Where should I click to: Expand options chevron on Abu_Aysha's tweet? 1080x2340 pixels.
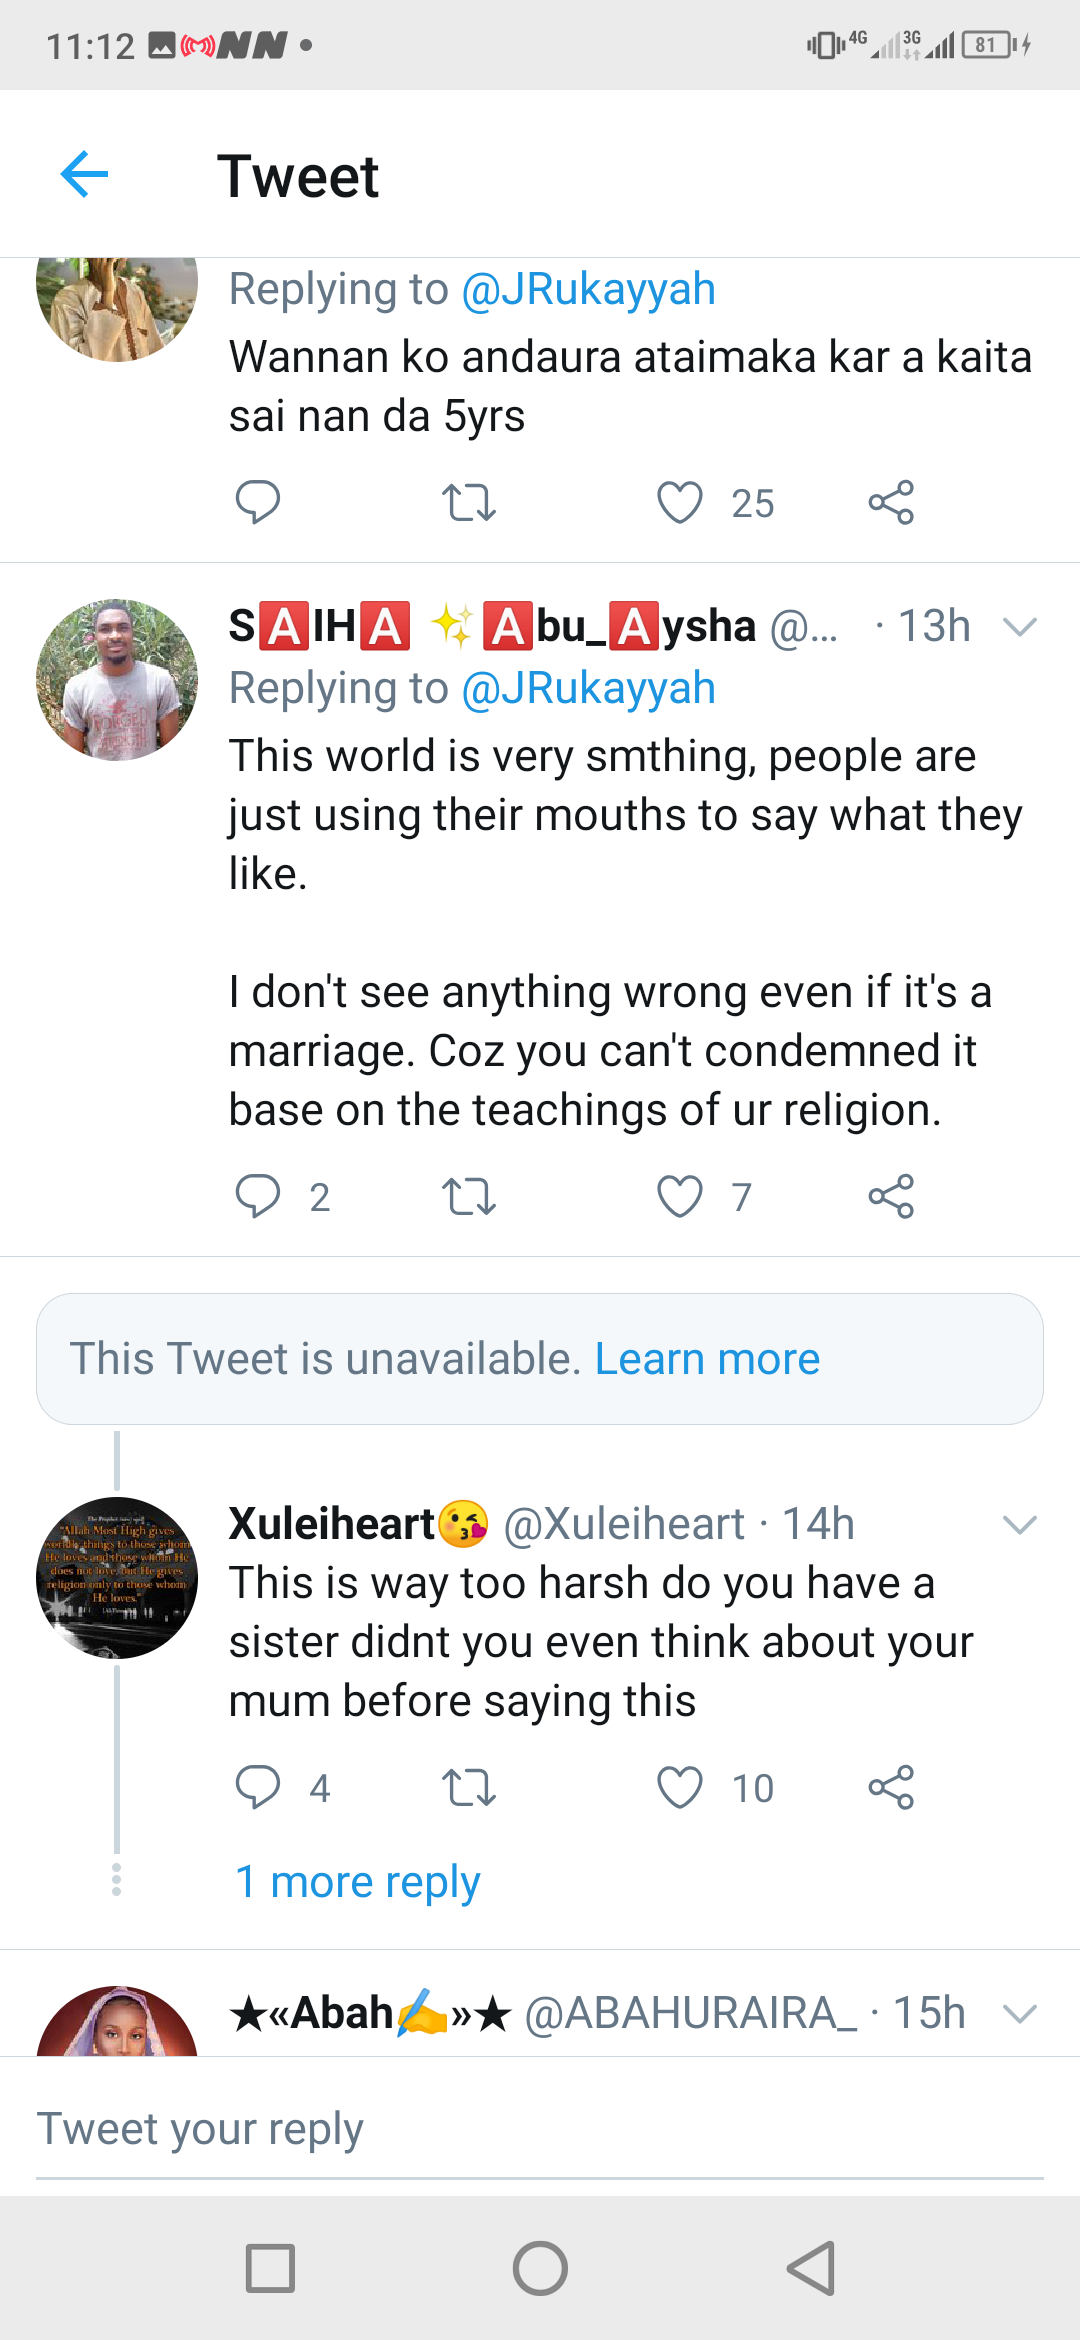tap(1019, 627)
